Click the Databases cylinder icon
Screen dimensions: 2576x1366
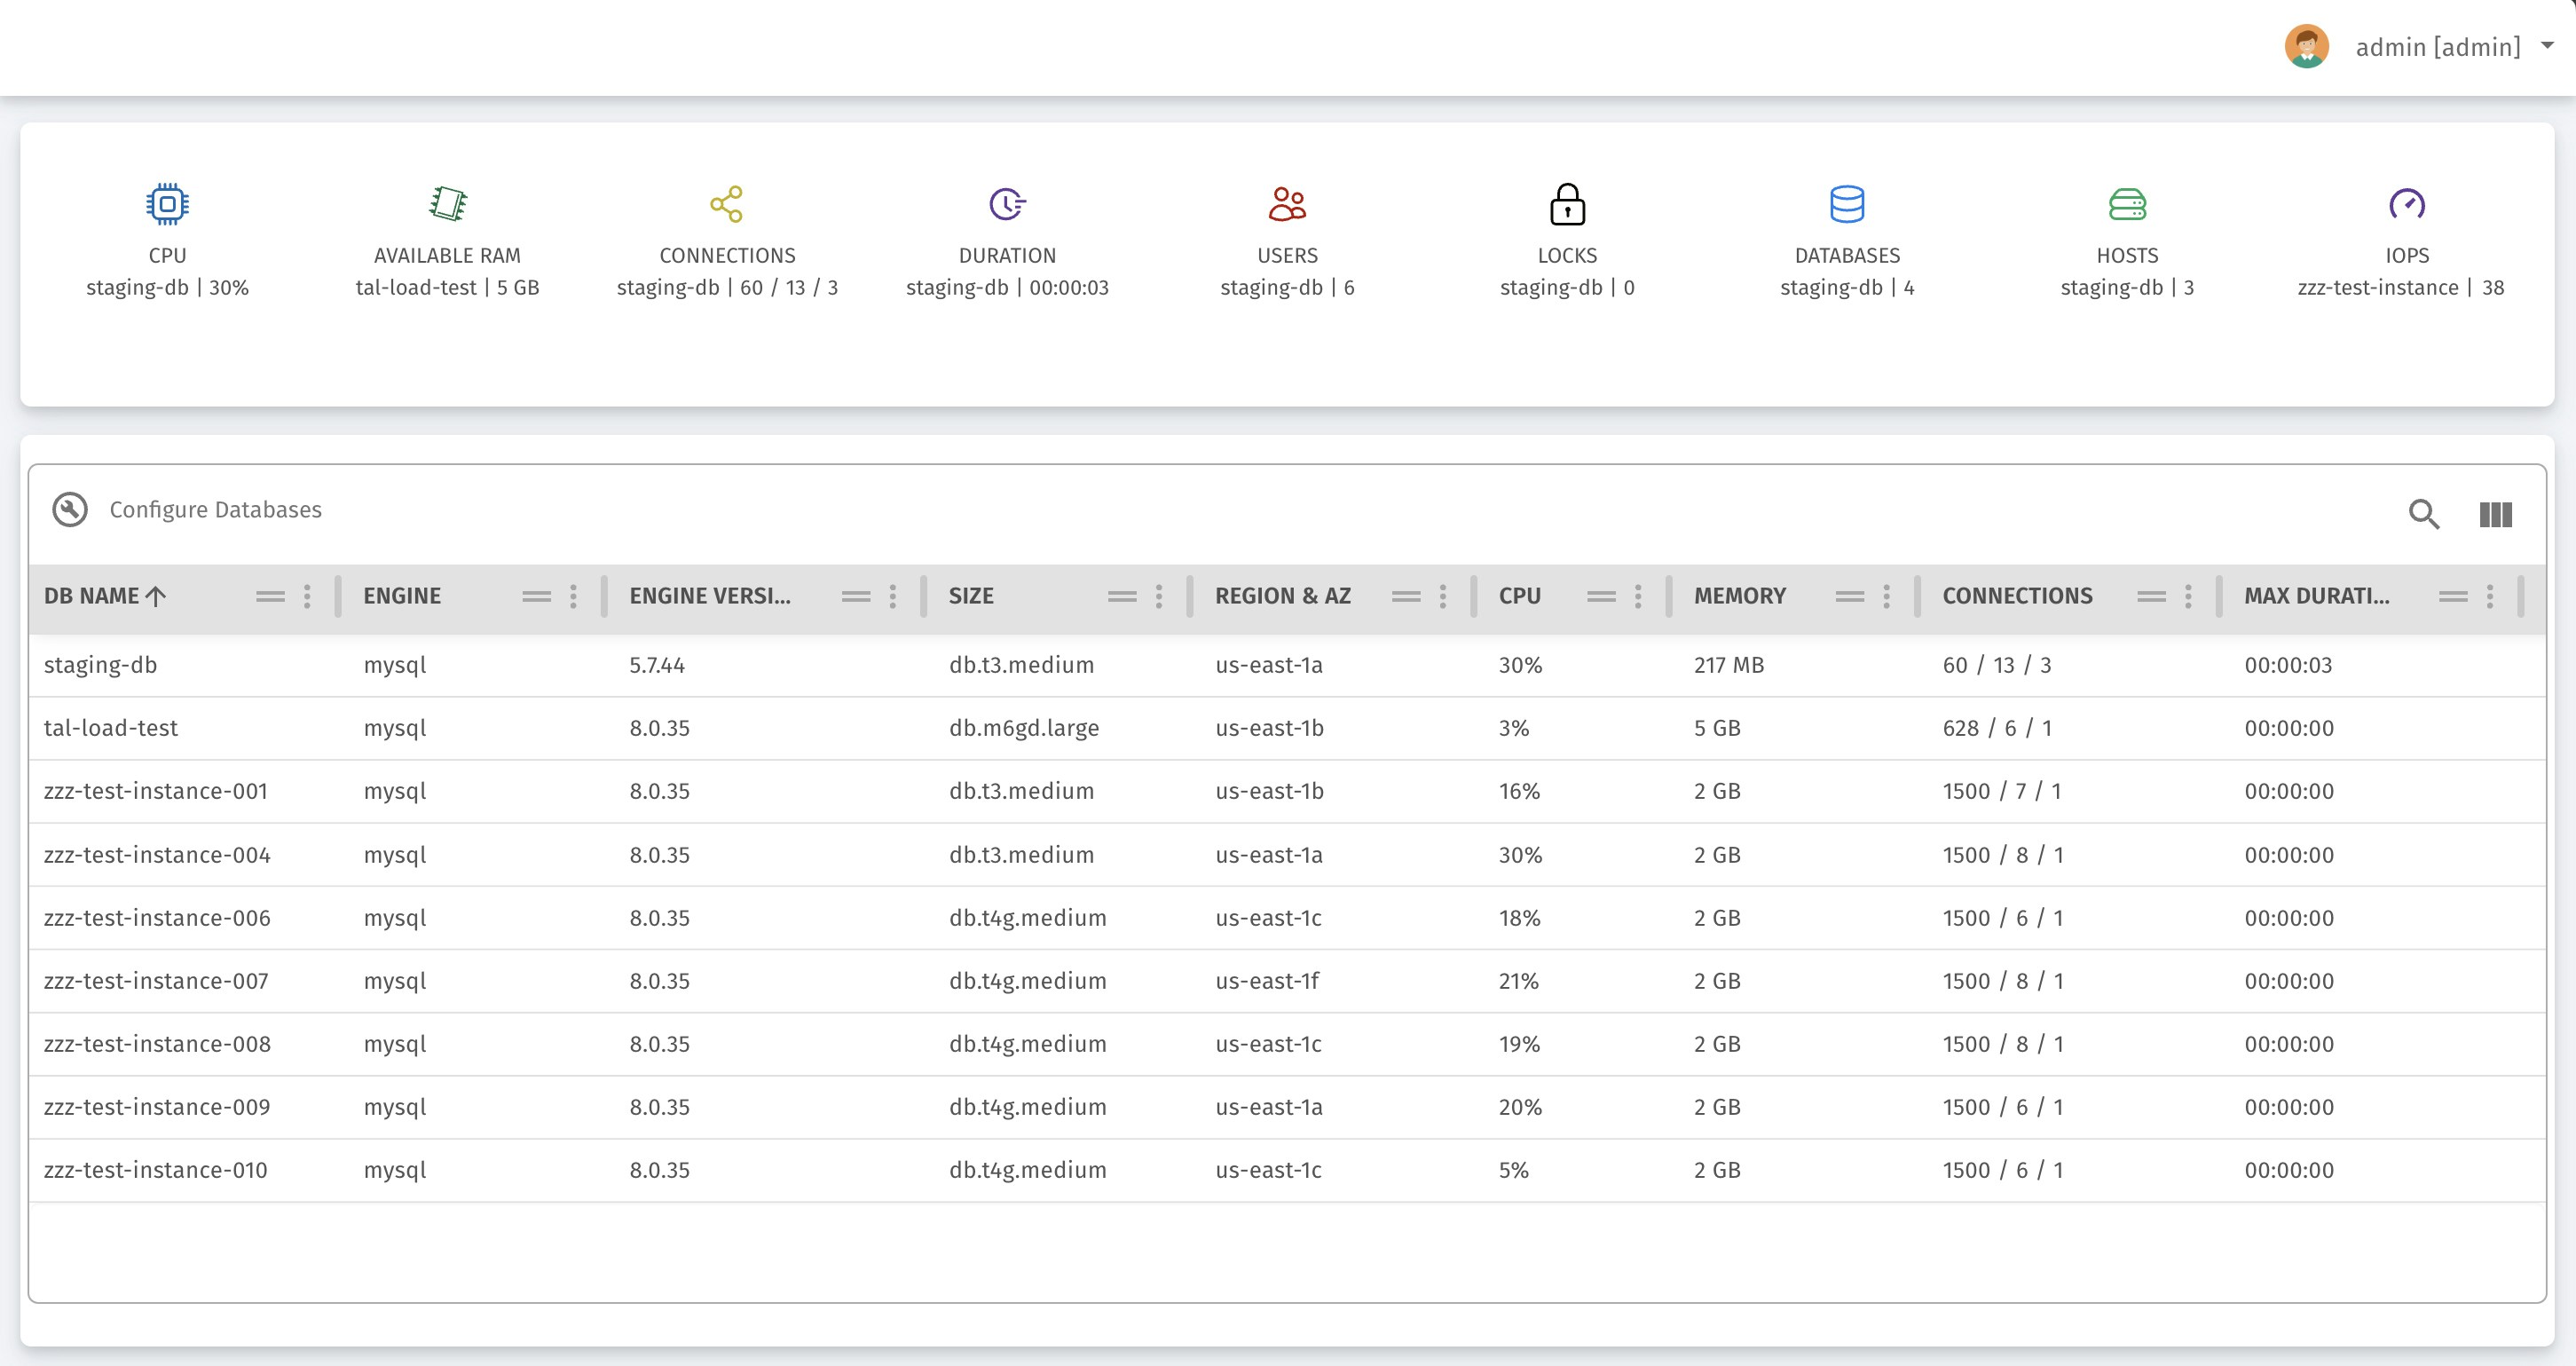tap(1847, 204)
